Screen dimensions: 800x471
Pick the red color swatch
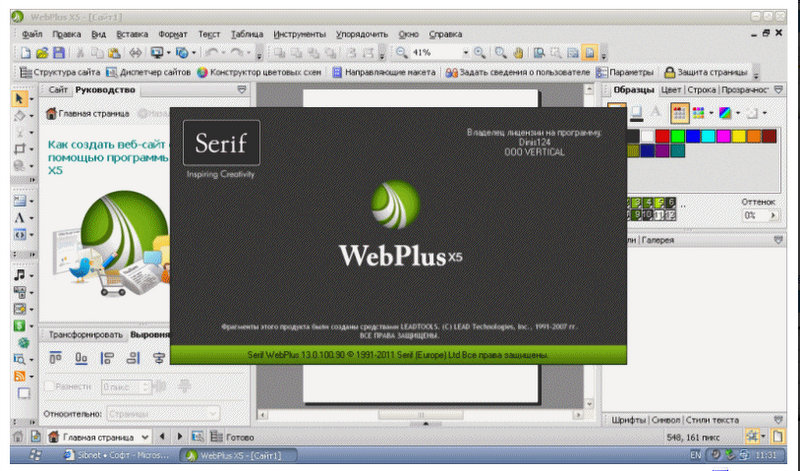pyautogui.click(x=662, y=136)
